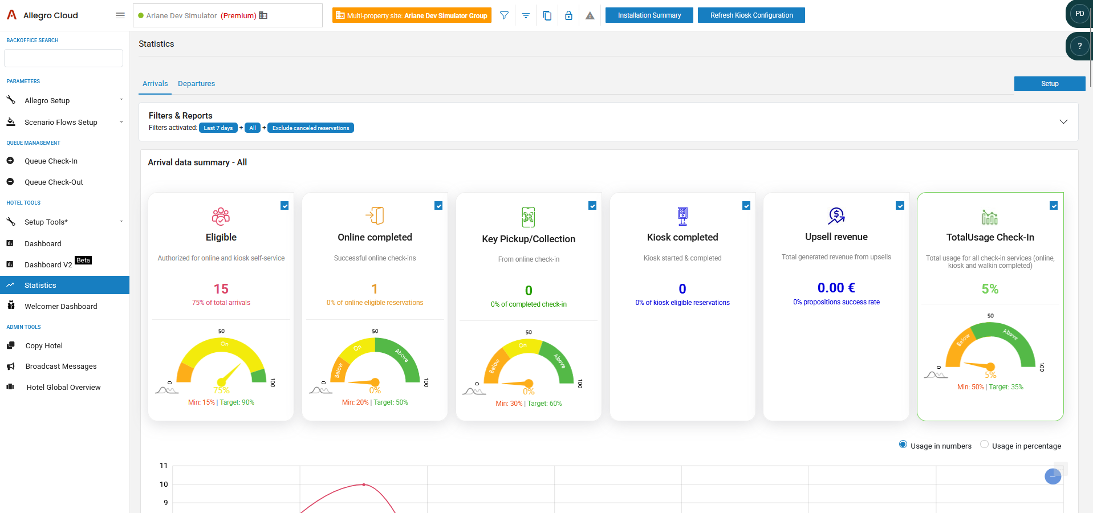
Task: Click the Installation Summary button
Action: point(649,15)
